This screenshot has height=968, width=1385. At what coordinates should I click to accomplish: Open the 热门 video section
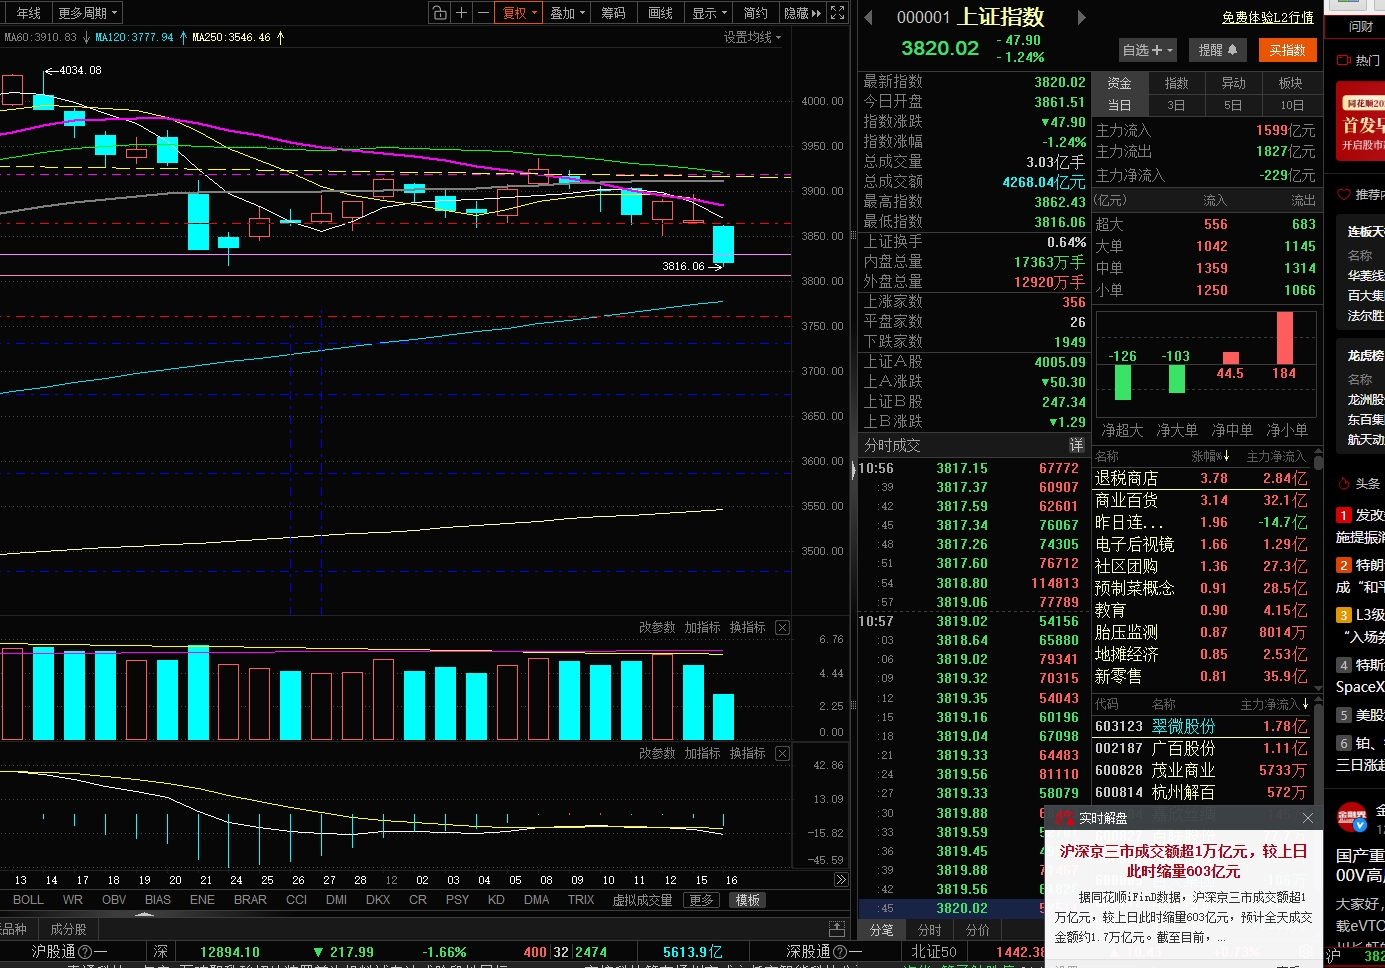[x=1361, y=60]
